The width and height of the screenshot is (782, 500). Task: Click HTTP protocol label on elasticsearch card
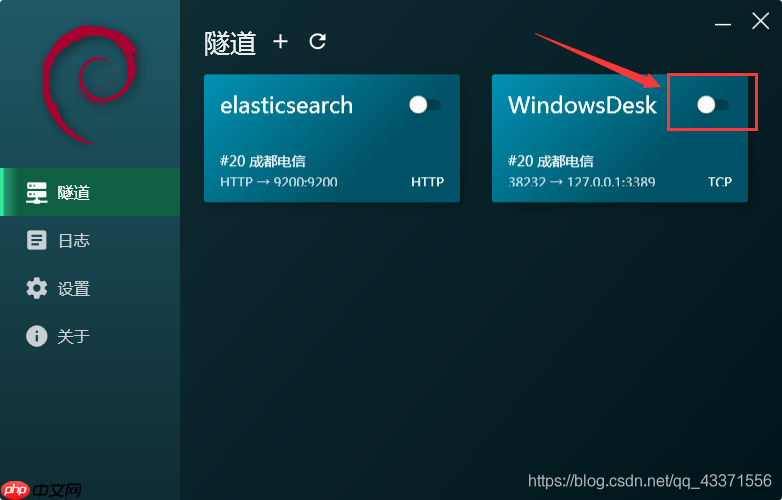coord(427,181)
